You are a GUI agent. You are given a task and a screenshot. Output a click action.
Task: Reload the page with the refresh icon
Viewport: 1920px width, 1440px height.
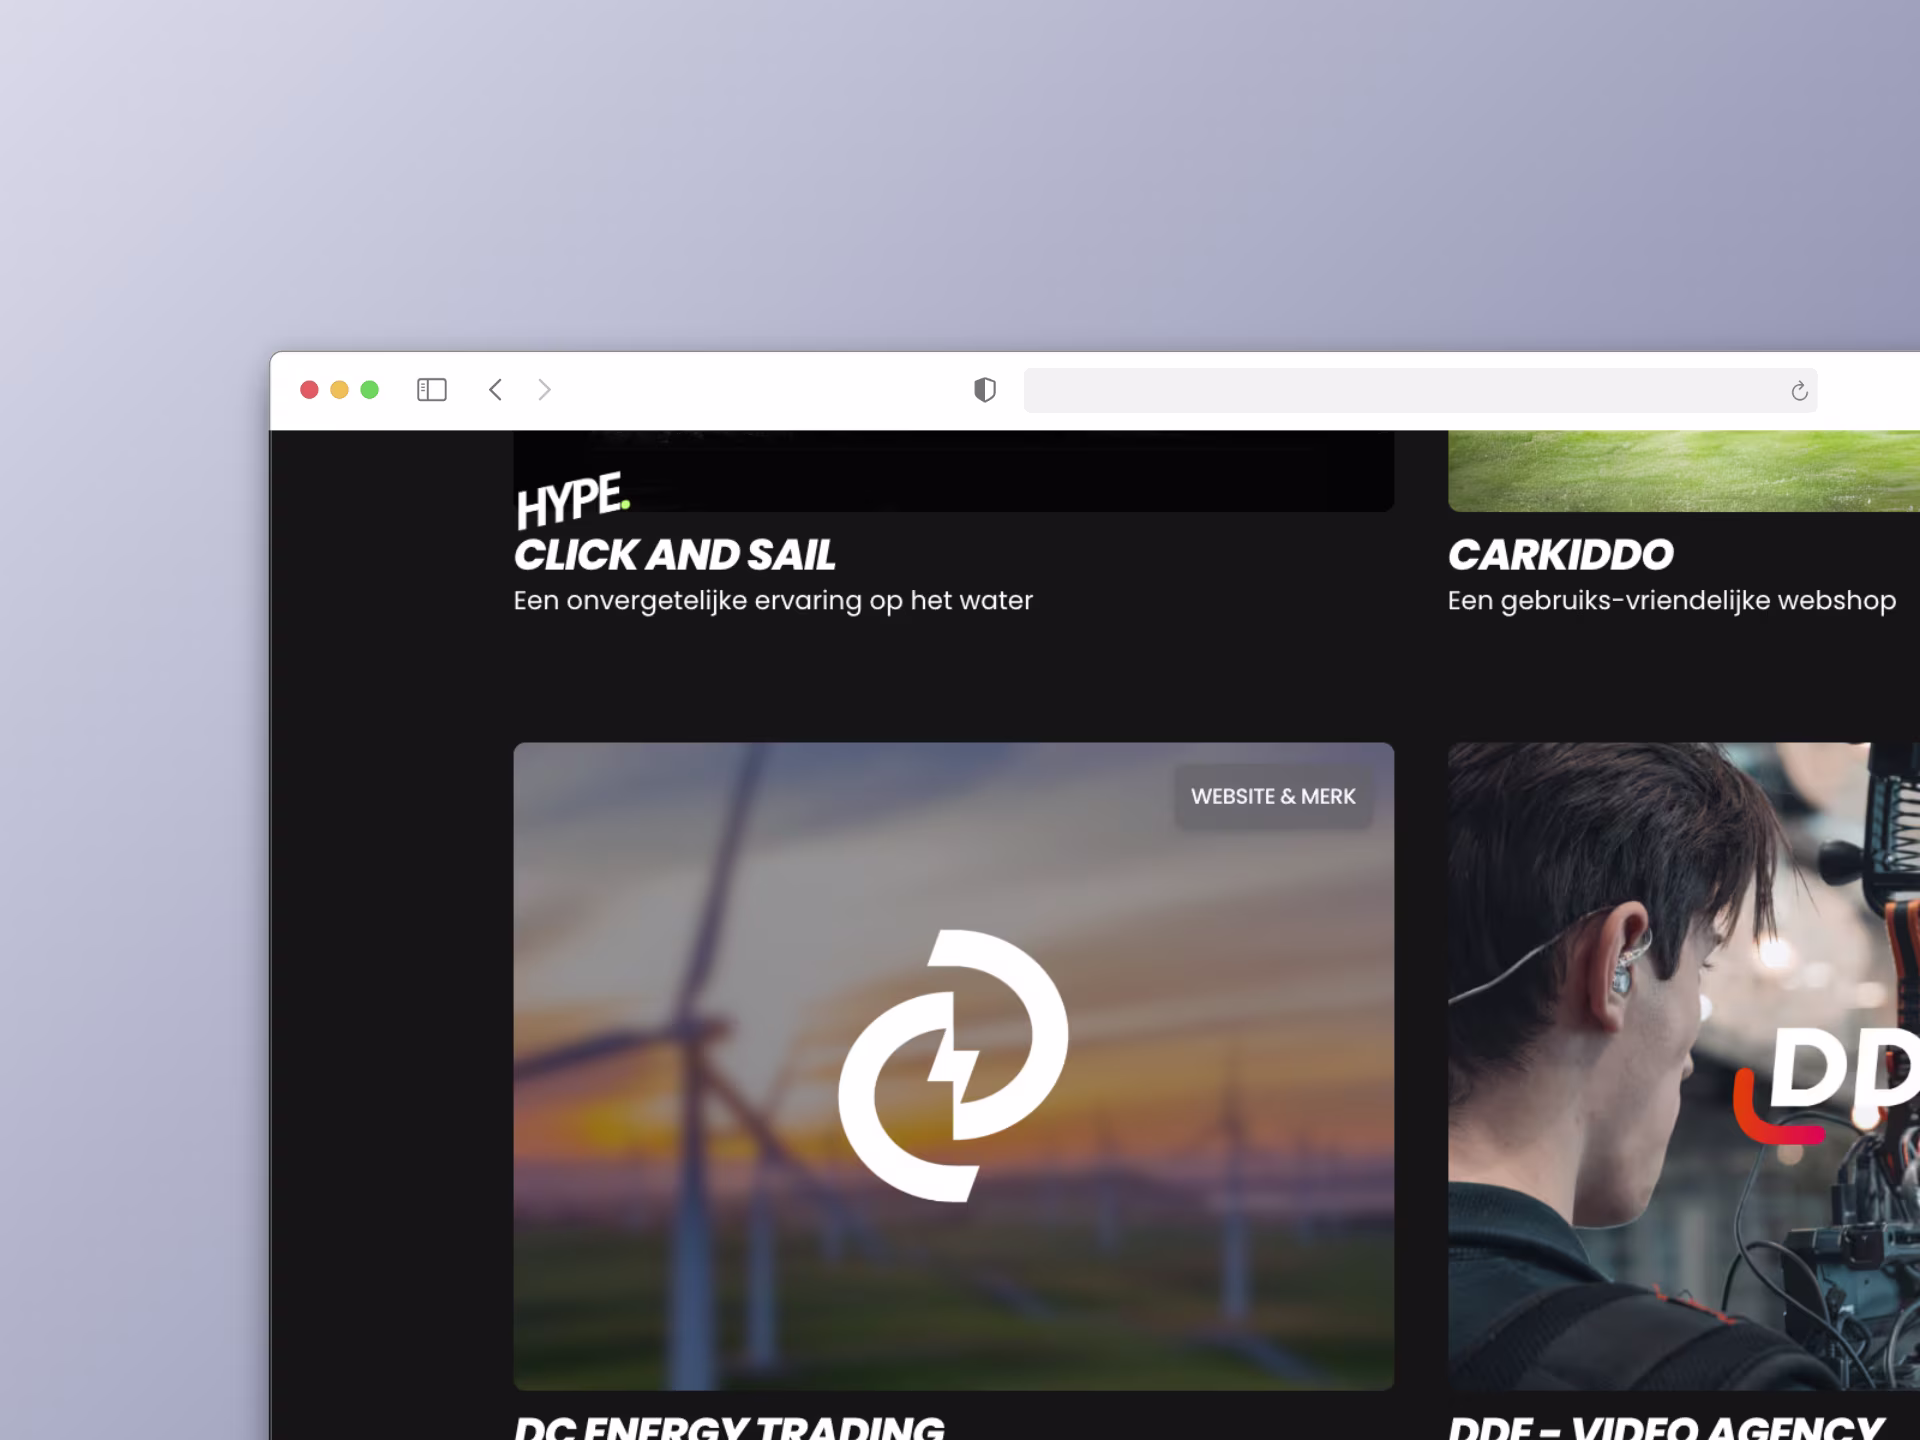click(1799, 391)
